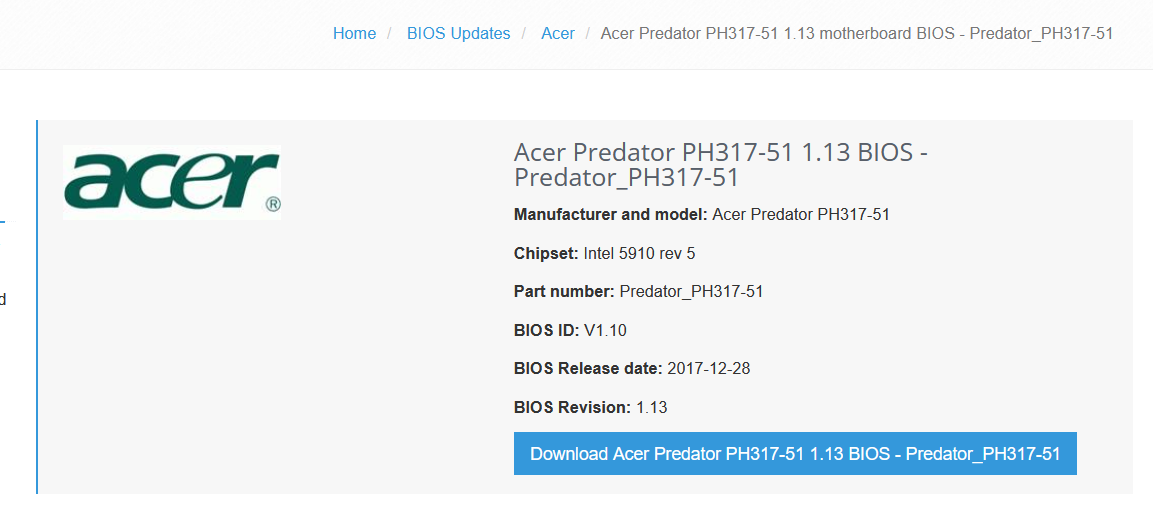1153x523 pixels.
Task: Select the part number value Predator_PH317-51
Action: [691, 291]
